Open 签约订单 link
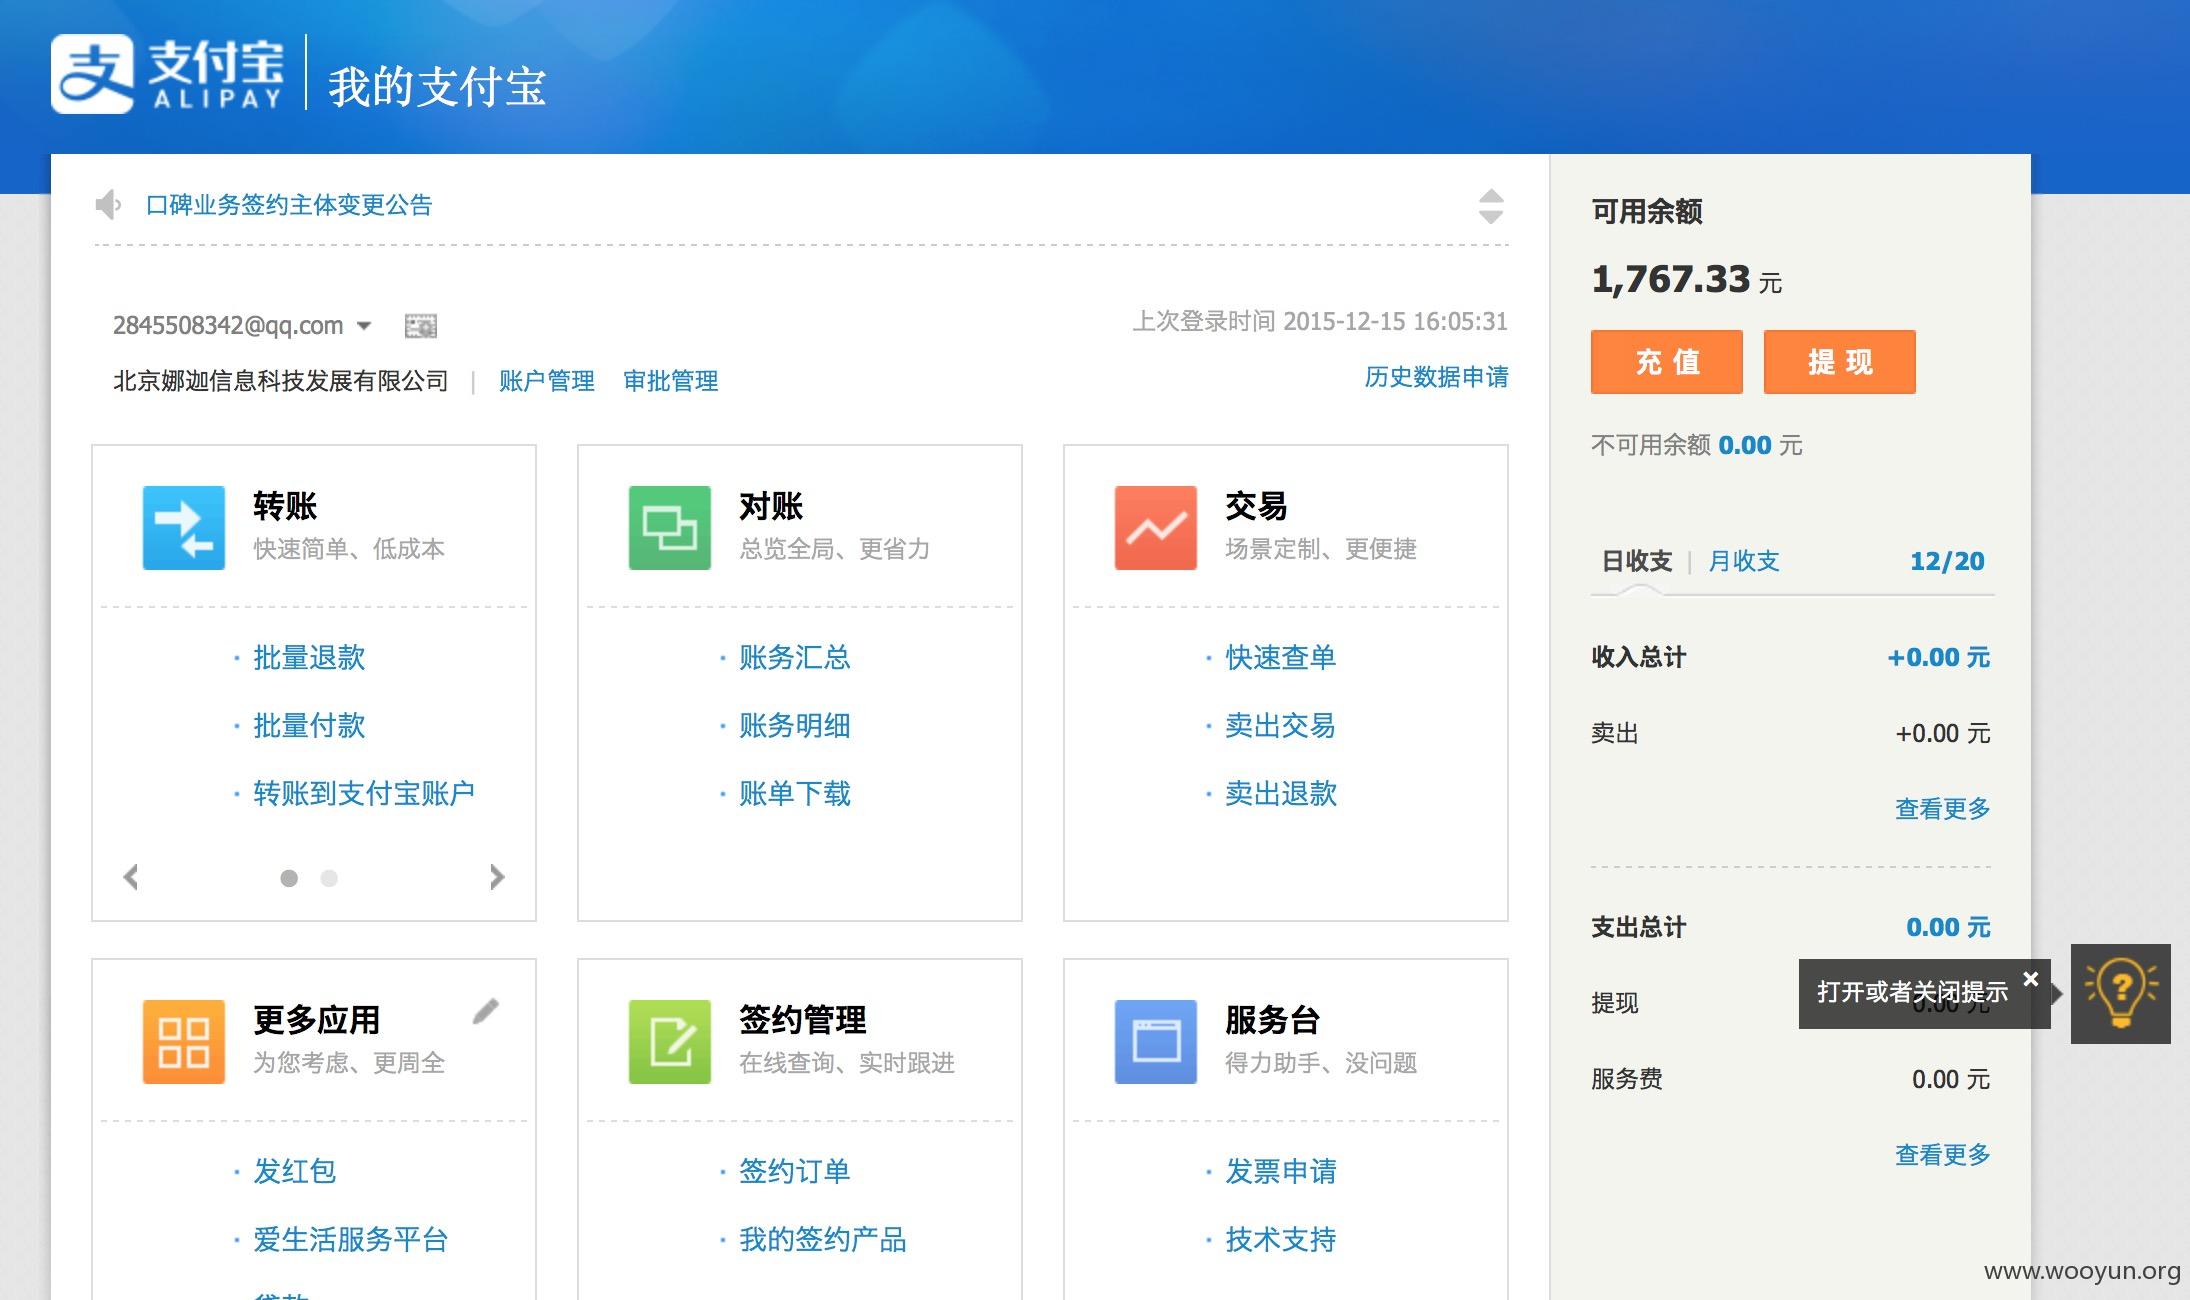This screenshot has height=1300, width=2190. [x=795, y=1171]
